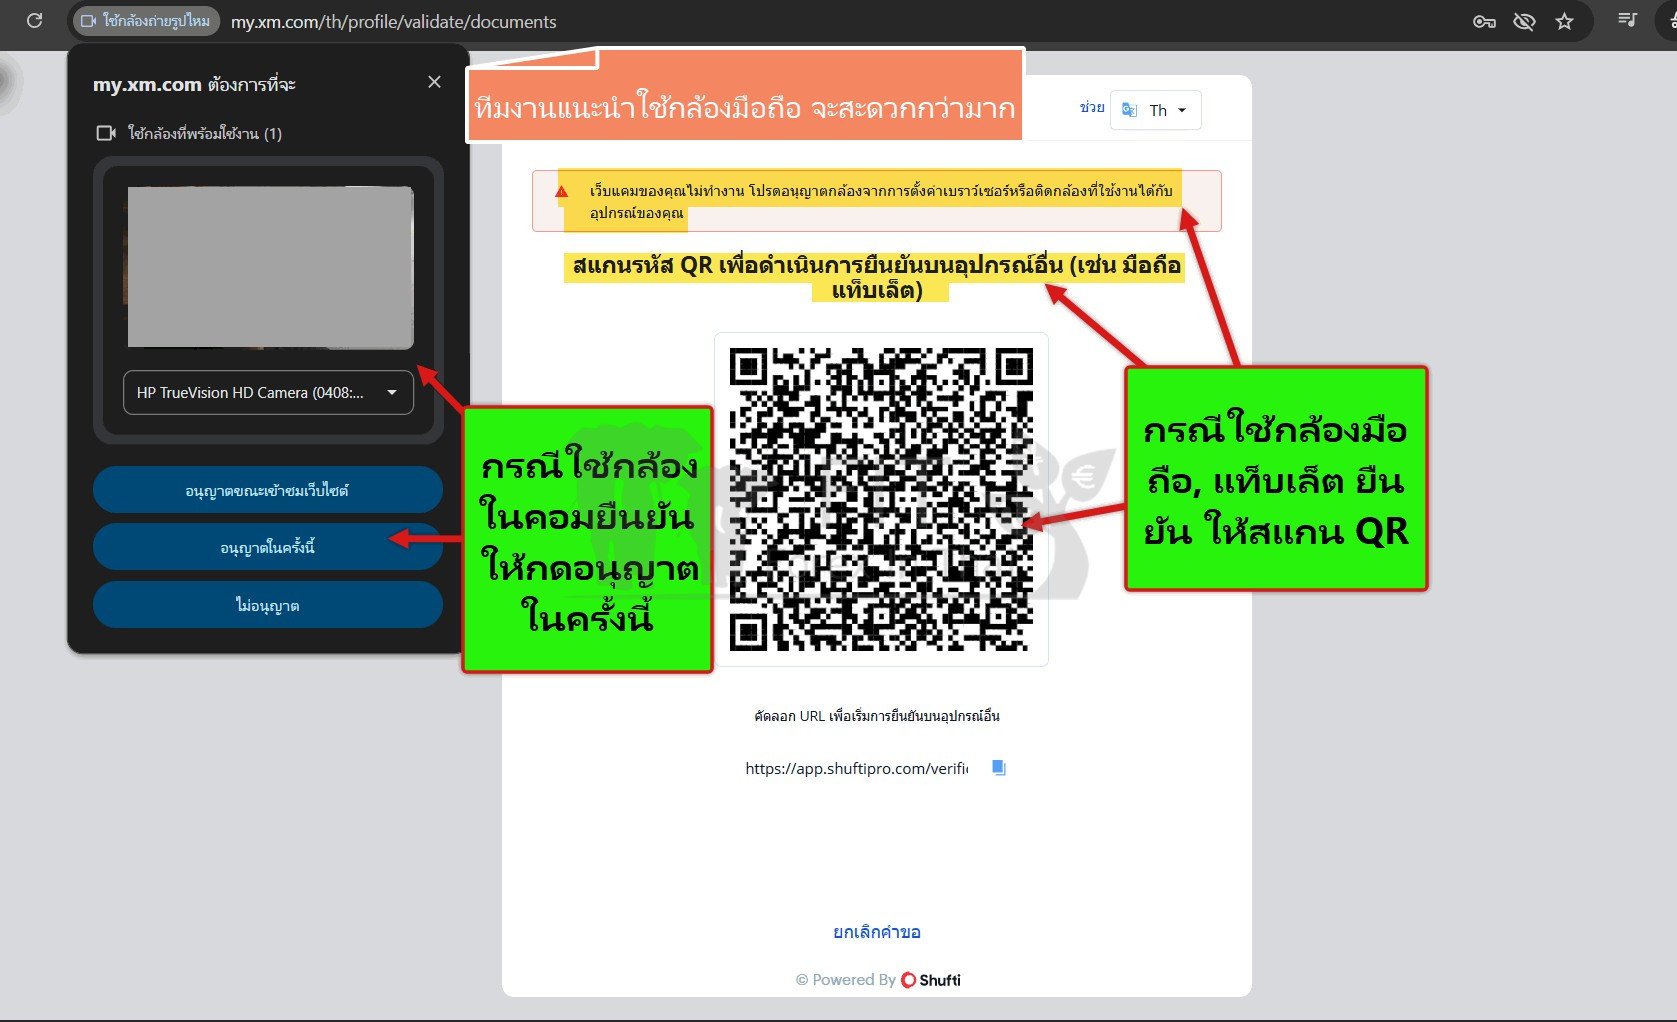This screenshot has width=1677, height=1022.
Task: Copy the Shufti verification URL
Action: pyautogui.click(x=998, y=768)
